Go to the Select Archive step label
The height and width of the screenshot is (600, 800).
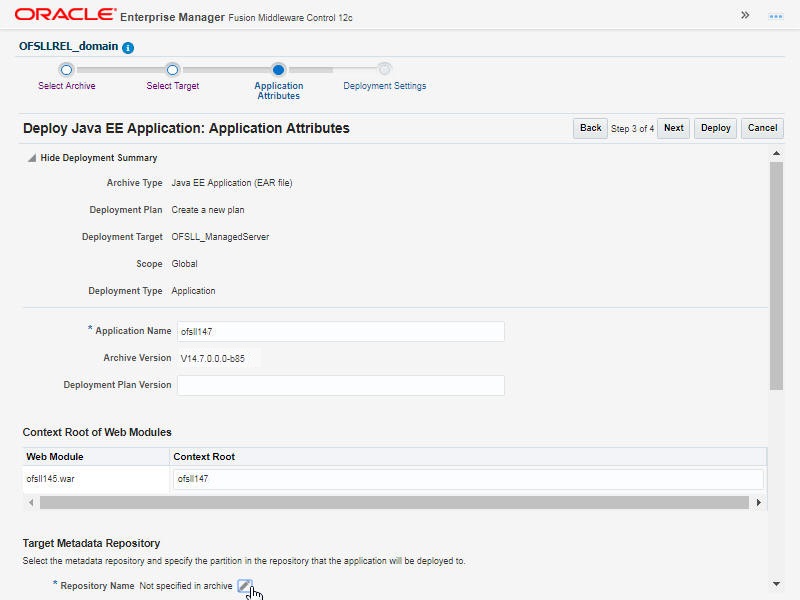pos(66,86)
